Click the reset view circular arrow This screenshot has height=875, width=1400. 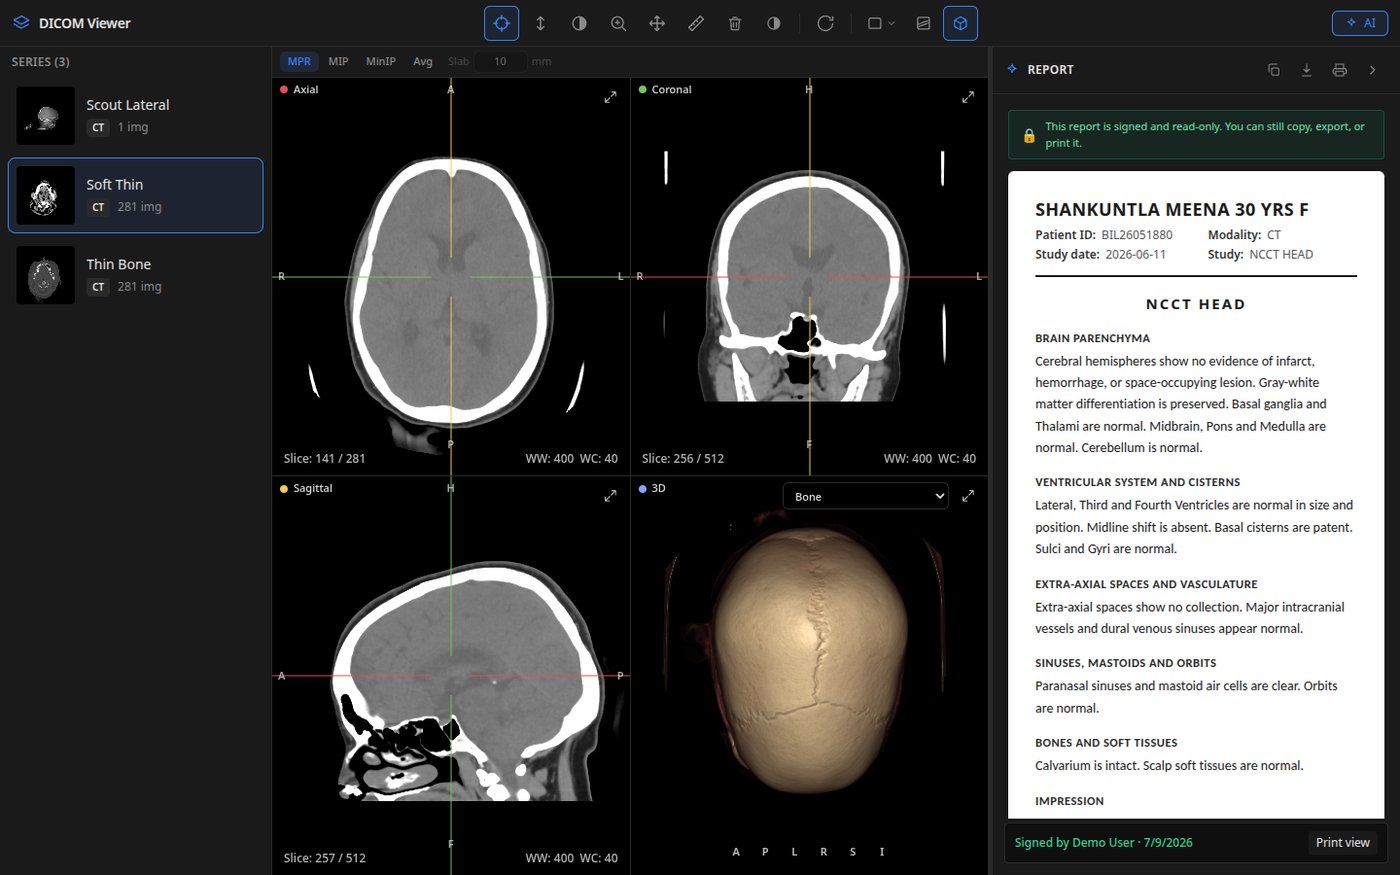click(x=825, y=23)
